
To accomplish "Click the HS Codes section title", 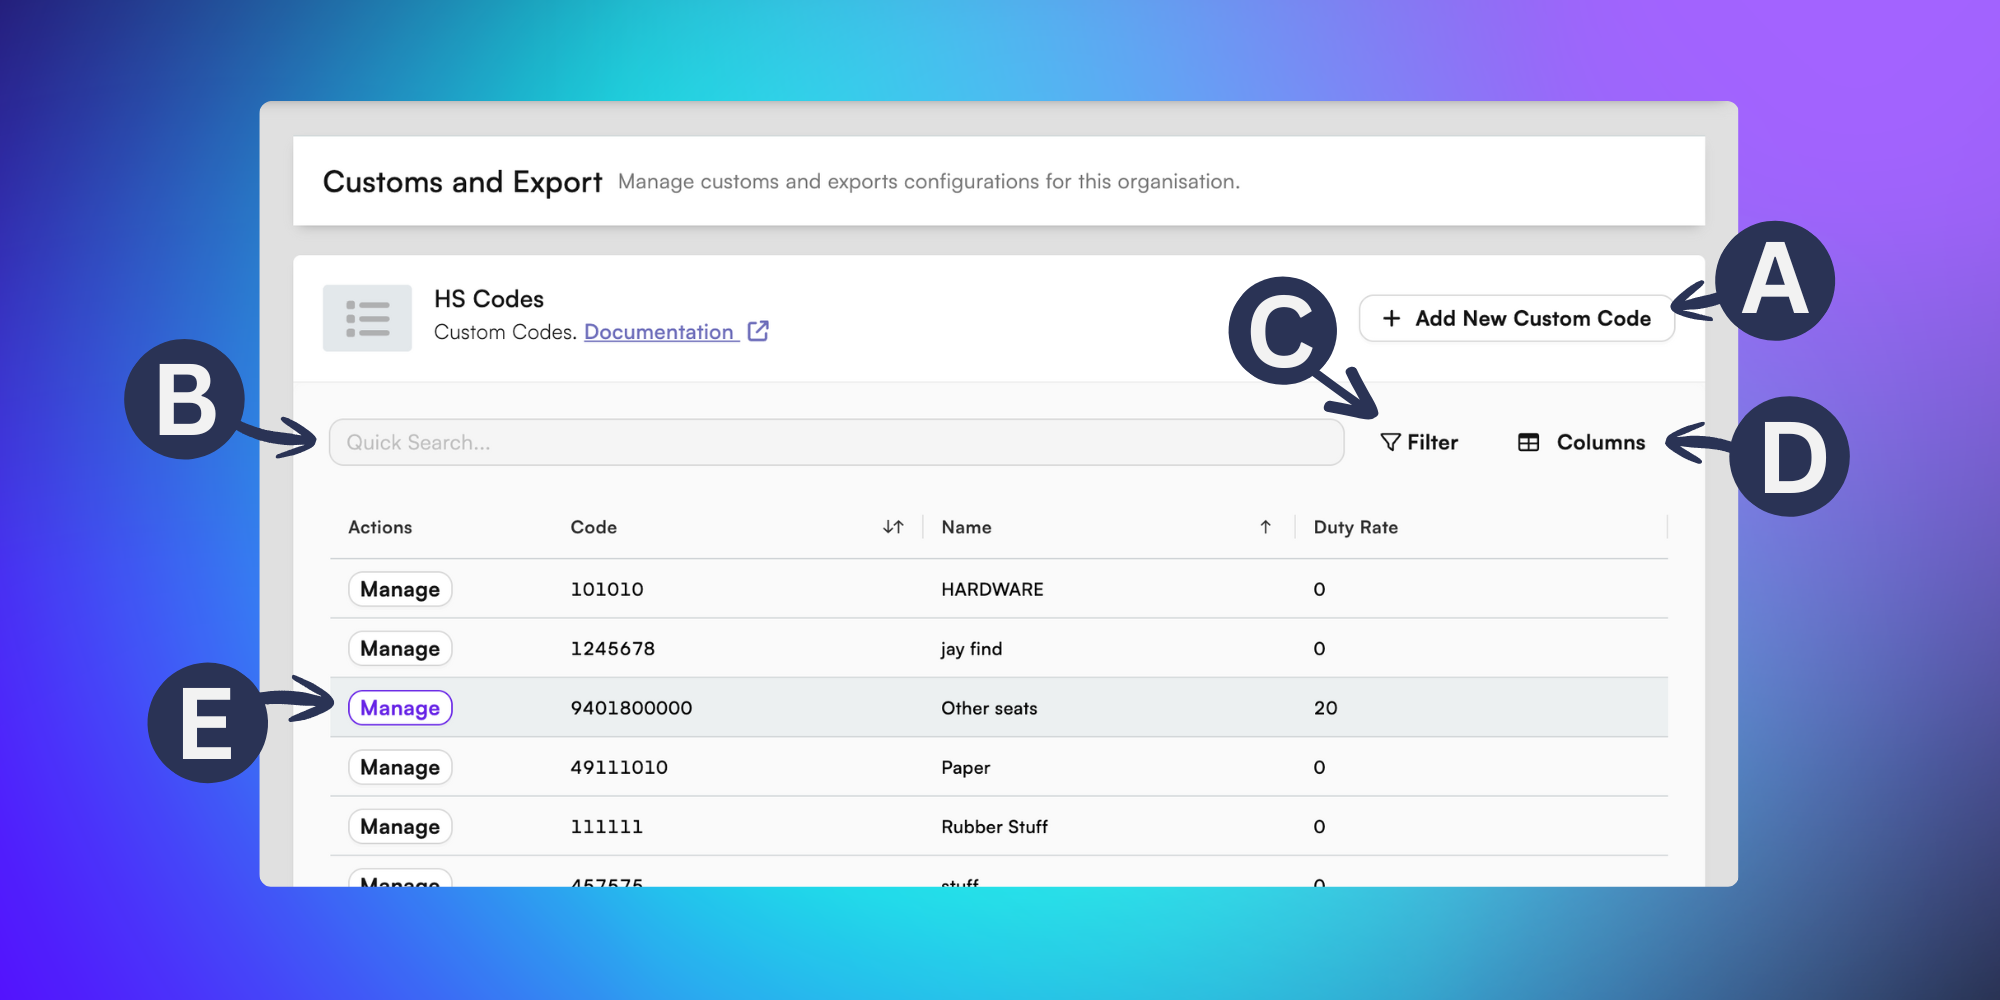I will (x=488, y=299).
